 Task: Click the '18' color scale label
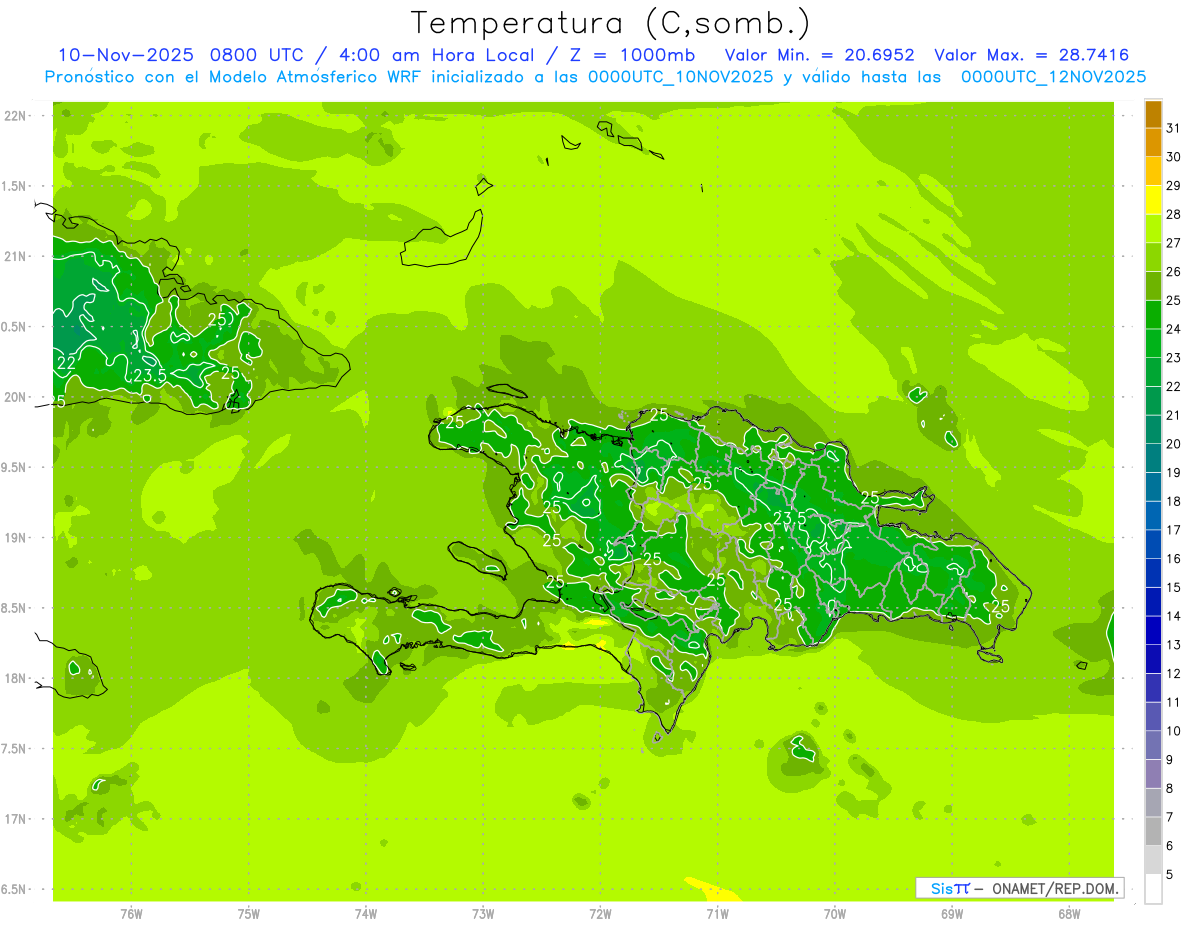[x=1174, y=501]
